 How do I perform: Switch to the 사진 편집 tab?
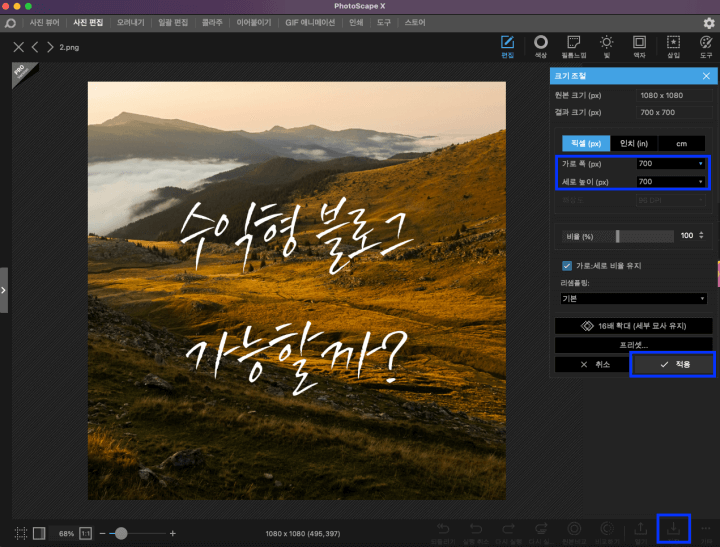pyautogui.click(x=88, y=23)
